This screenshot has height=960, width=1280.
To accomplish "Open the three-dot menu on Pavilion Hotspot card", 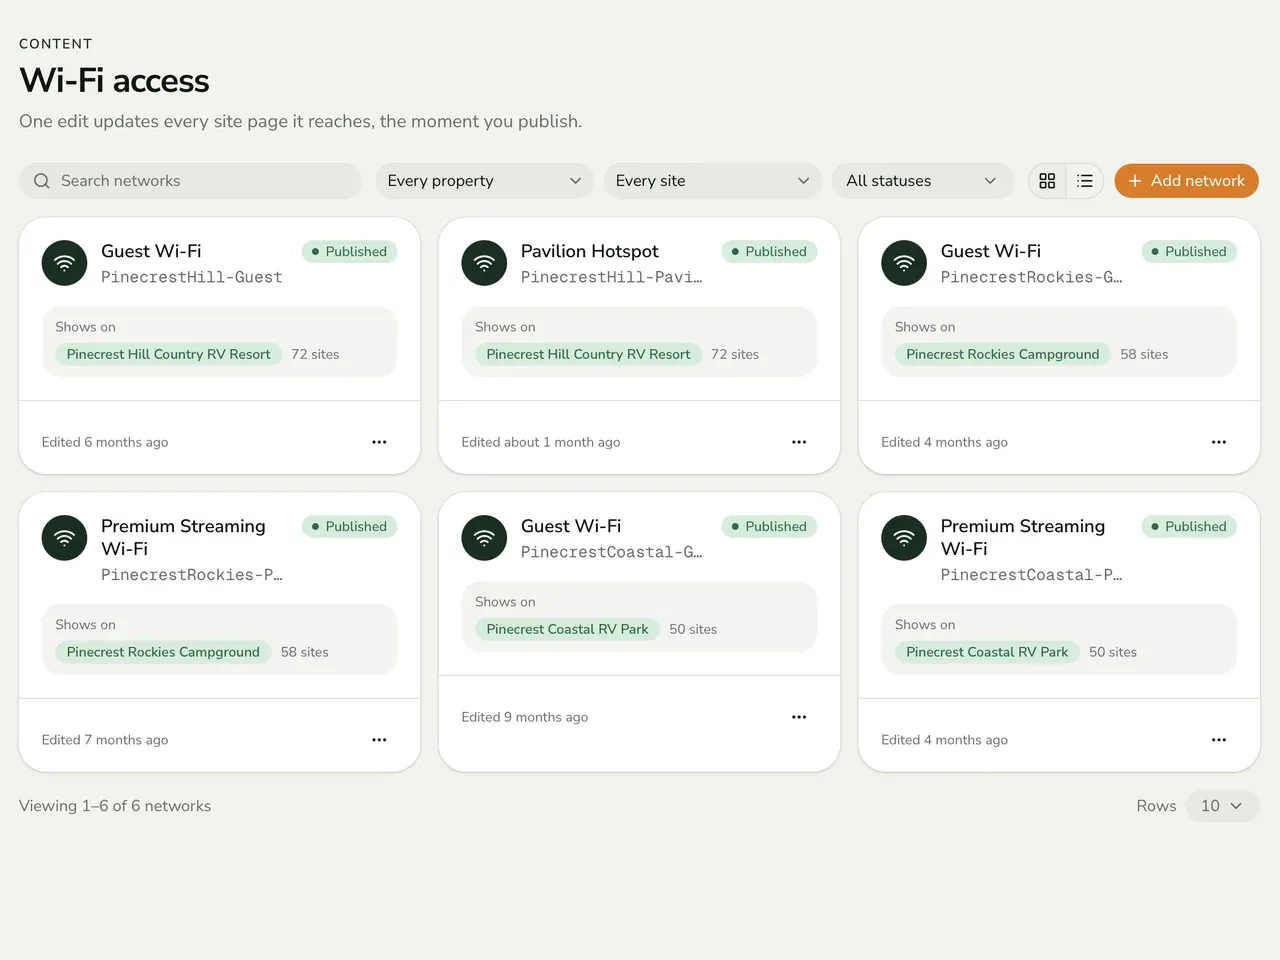I will tap(799, 442).
